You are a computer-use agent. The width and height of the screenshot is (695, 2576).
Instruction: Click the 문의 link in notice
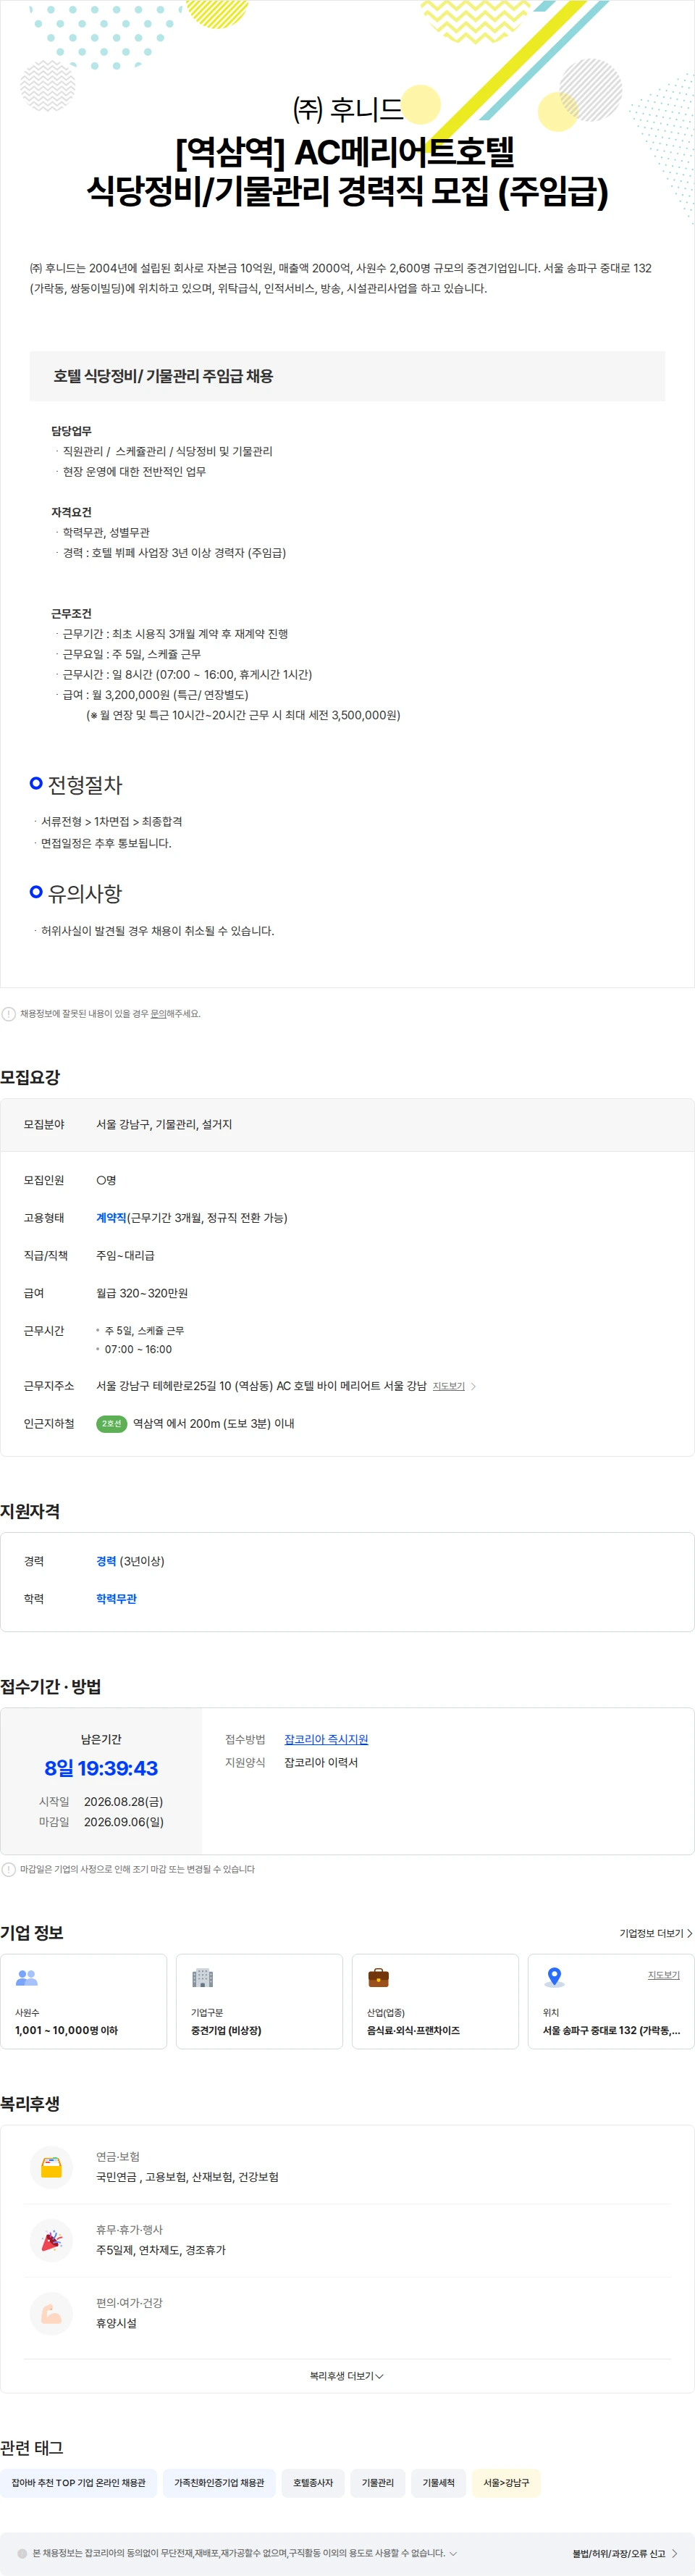158,1014
